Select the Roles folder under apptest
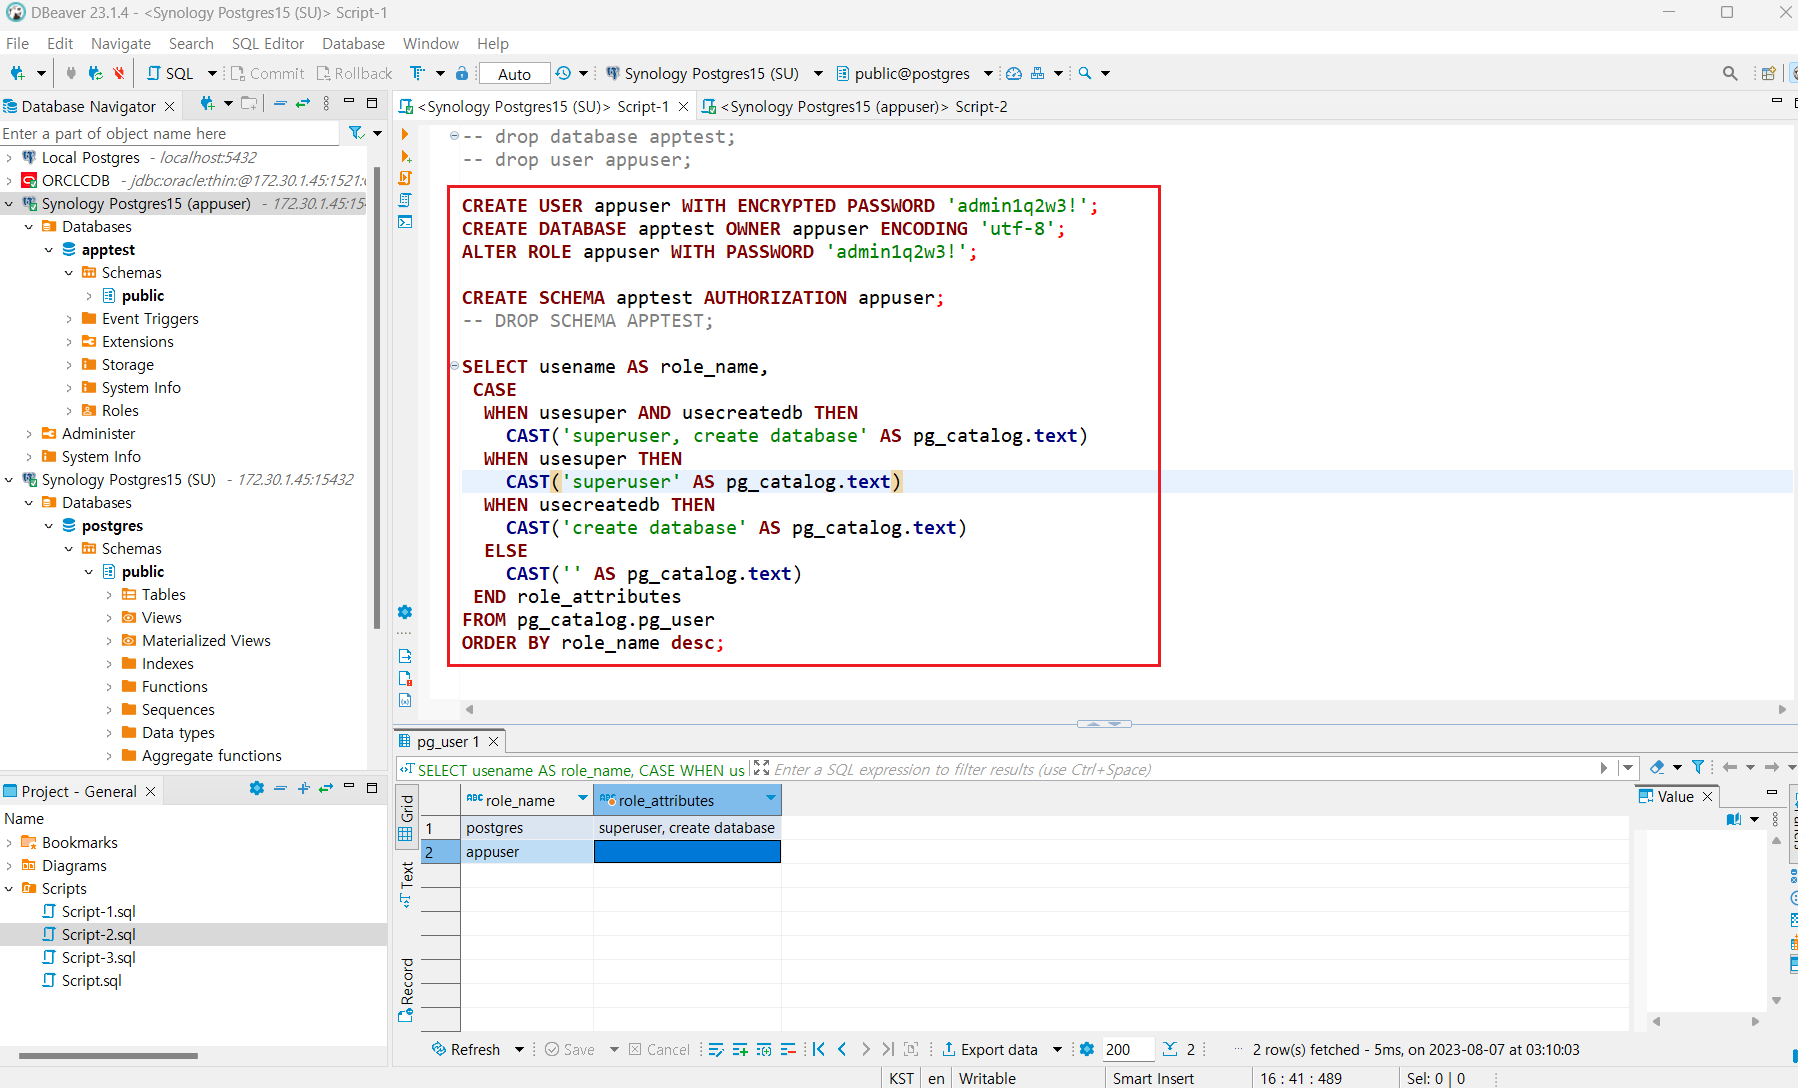Image resolution: width=1798 pixels, height=1088 pixels. tap(120, 410)
